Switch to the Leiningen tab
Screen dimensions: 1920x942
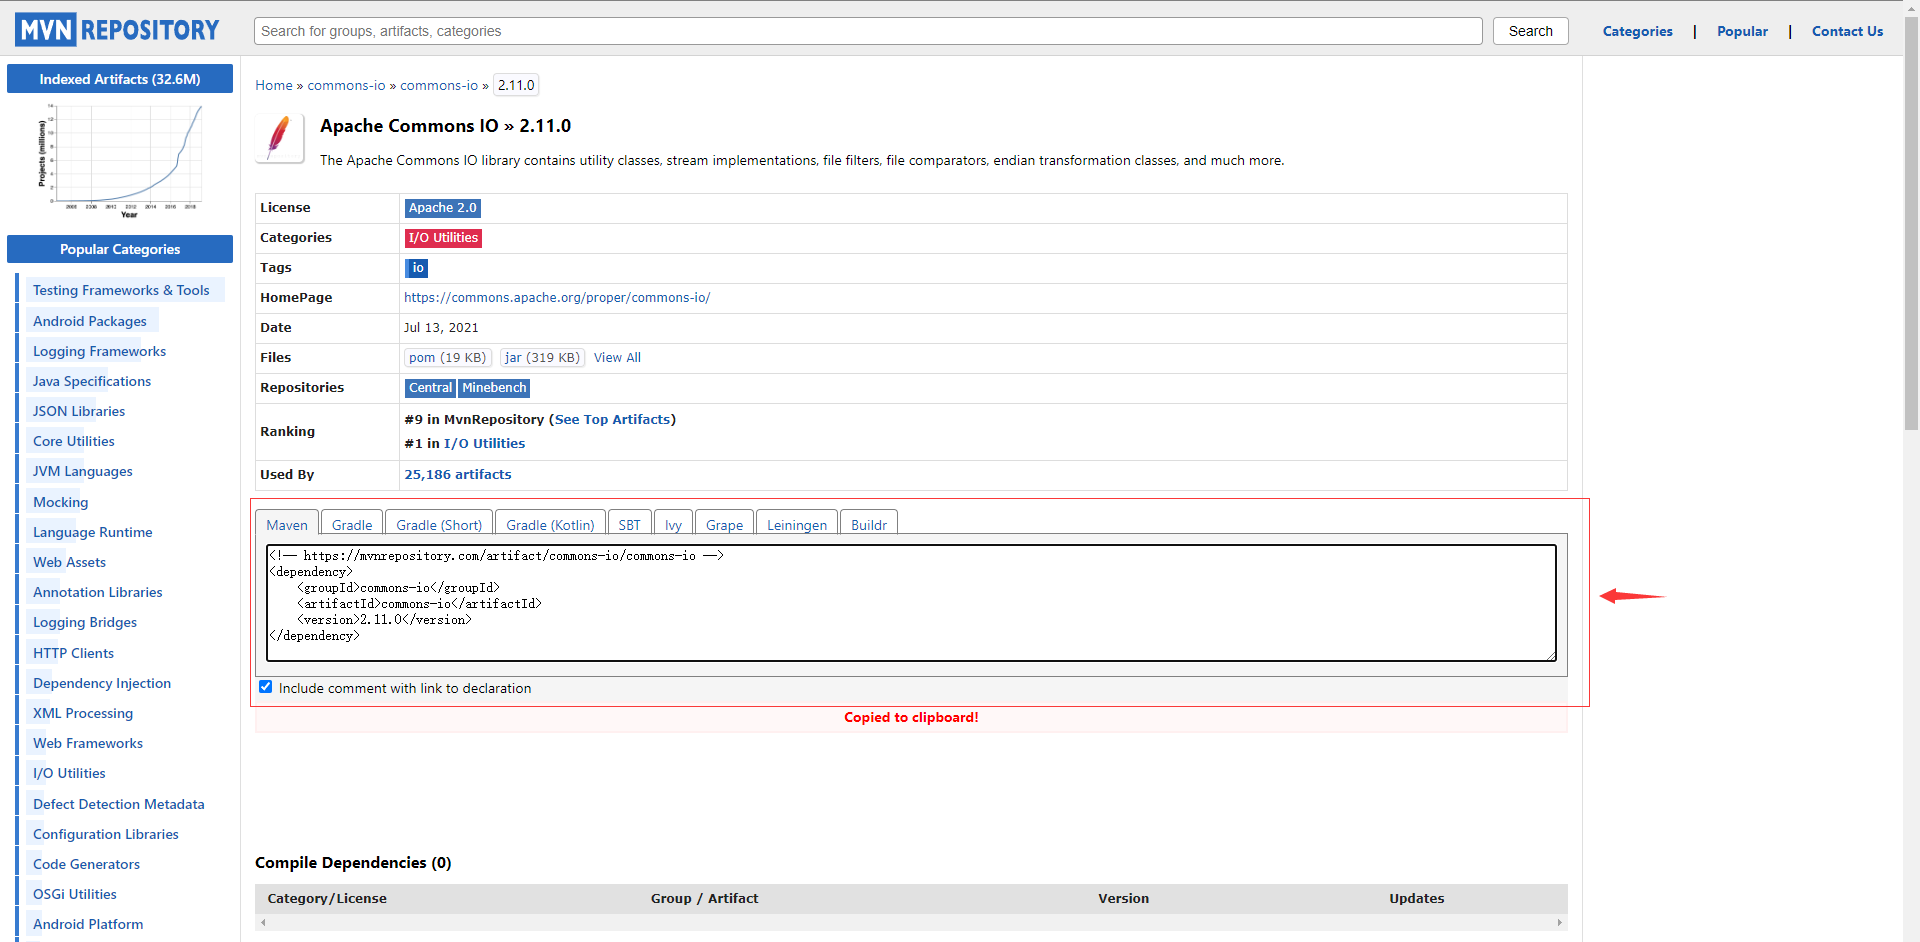(797, 524)
